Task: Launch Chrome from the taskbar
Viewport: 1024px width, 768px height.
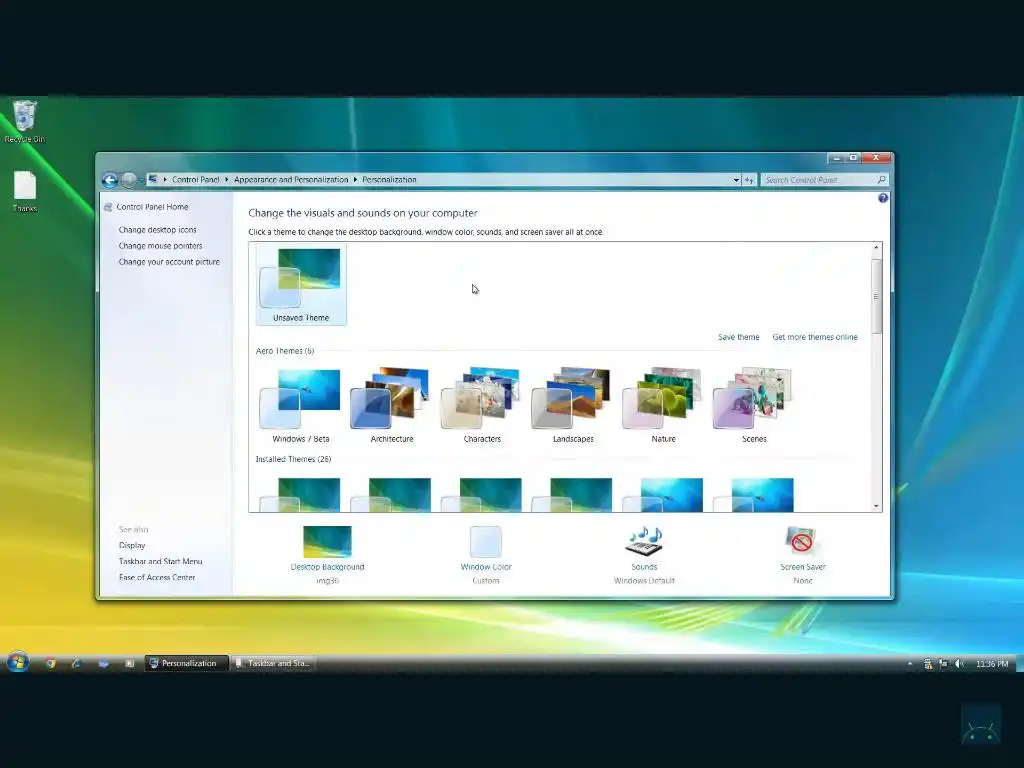Action: tap(50, 663)
